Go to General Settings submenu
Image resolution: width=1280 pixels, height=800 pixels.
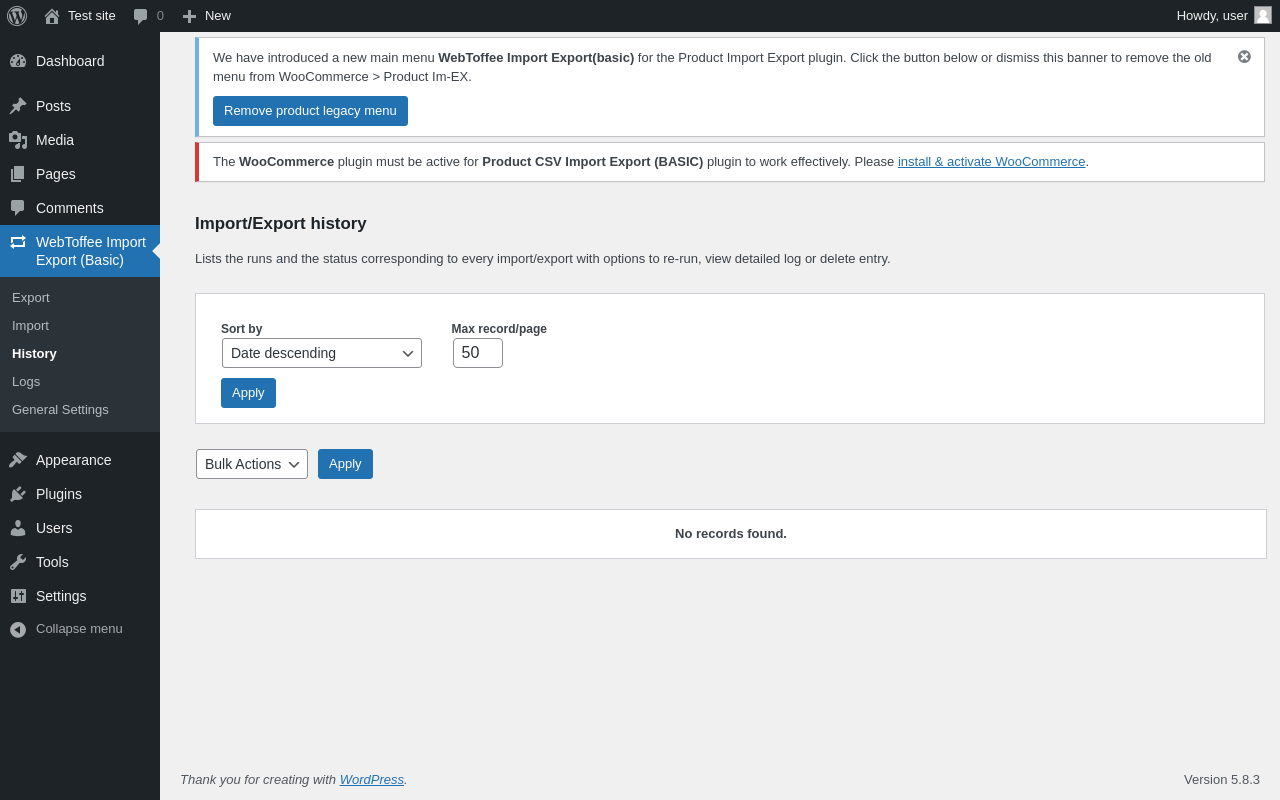point(60,410)
